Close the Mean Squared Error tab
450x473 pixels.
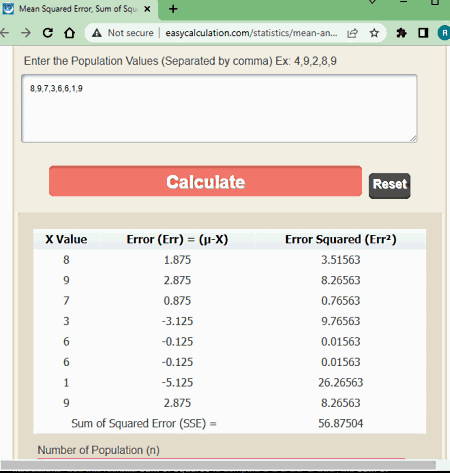coord(147,9)
